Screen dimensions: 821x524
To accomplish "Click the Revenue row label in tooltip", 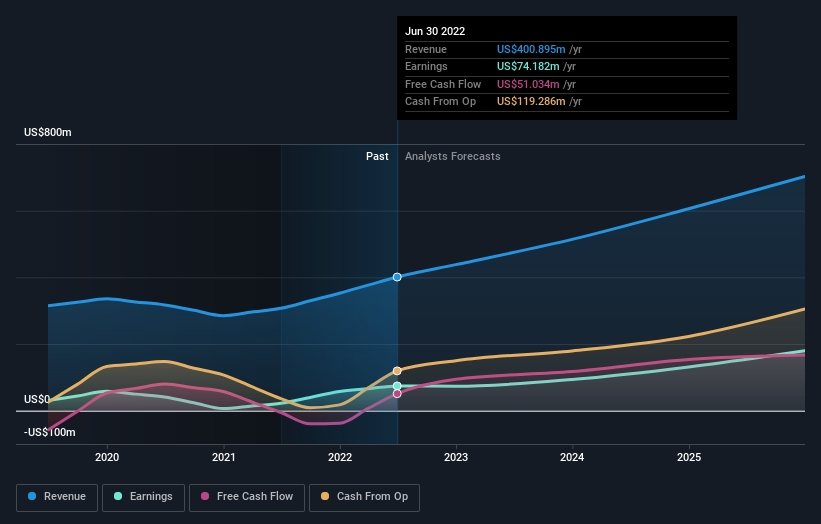I will (426, 49).
